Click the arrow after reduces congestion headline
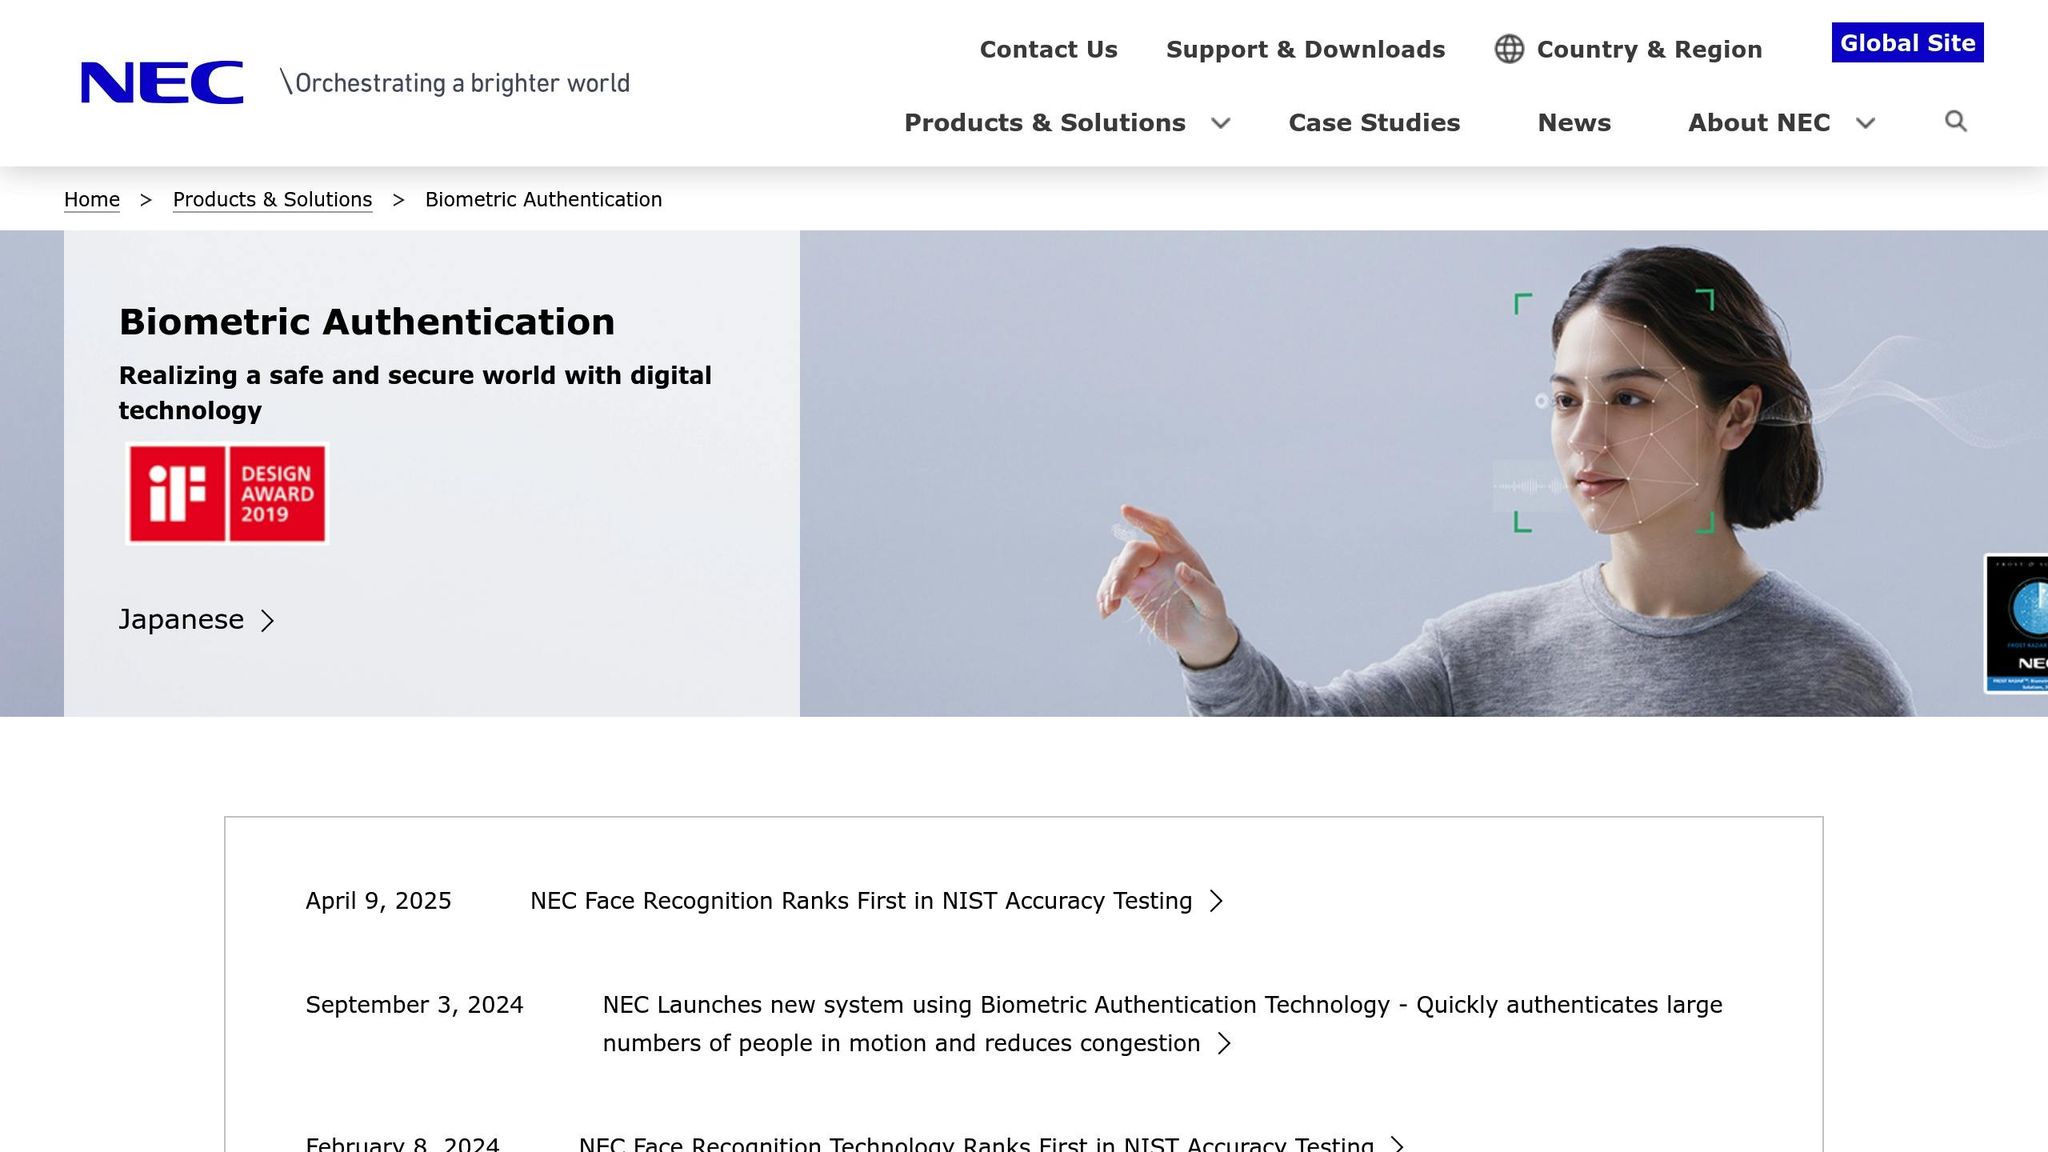The image size is (2048, 1152). 1224,1044
